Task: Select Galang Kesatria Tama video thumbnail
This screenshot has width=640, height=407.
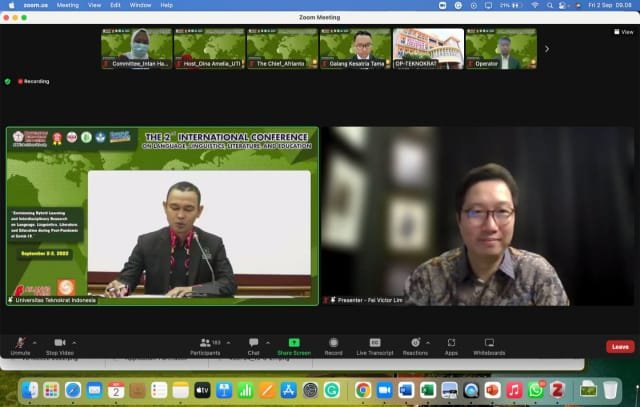Action: tap(355, 48)
